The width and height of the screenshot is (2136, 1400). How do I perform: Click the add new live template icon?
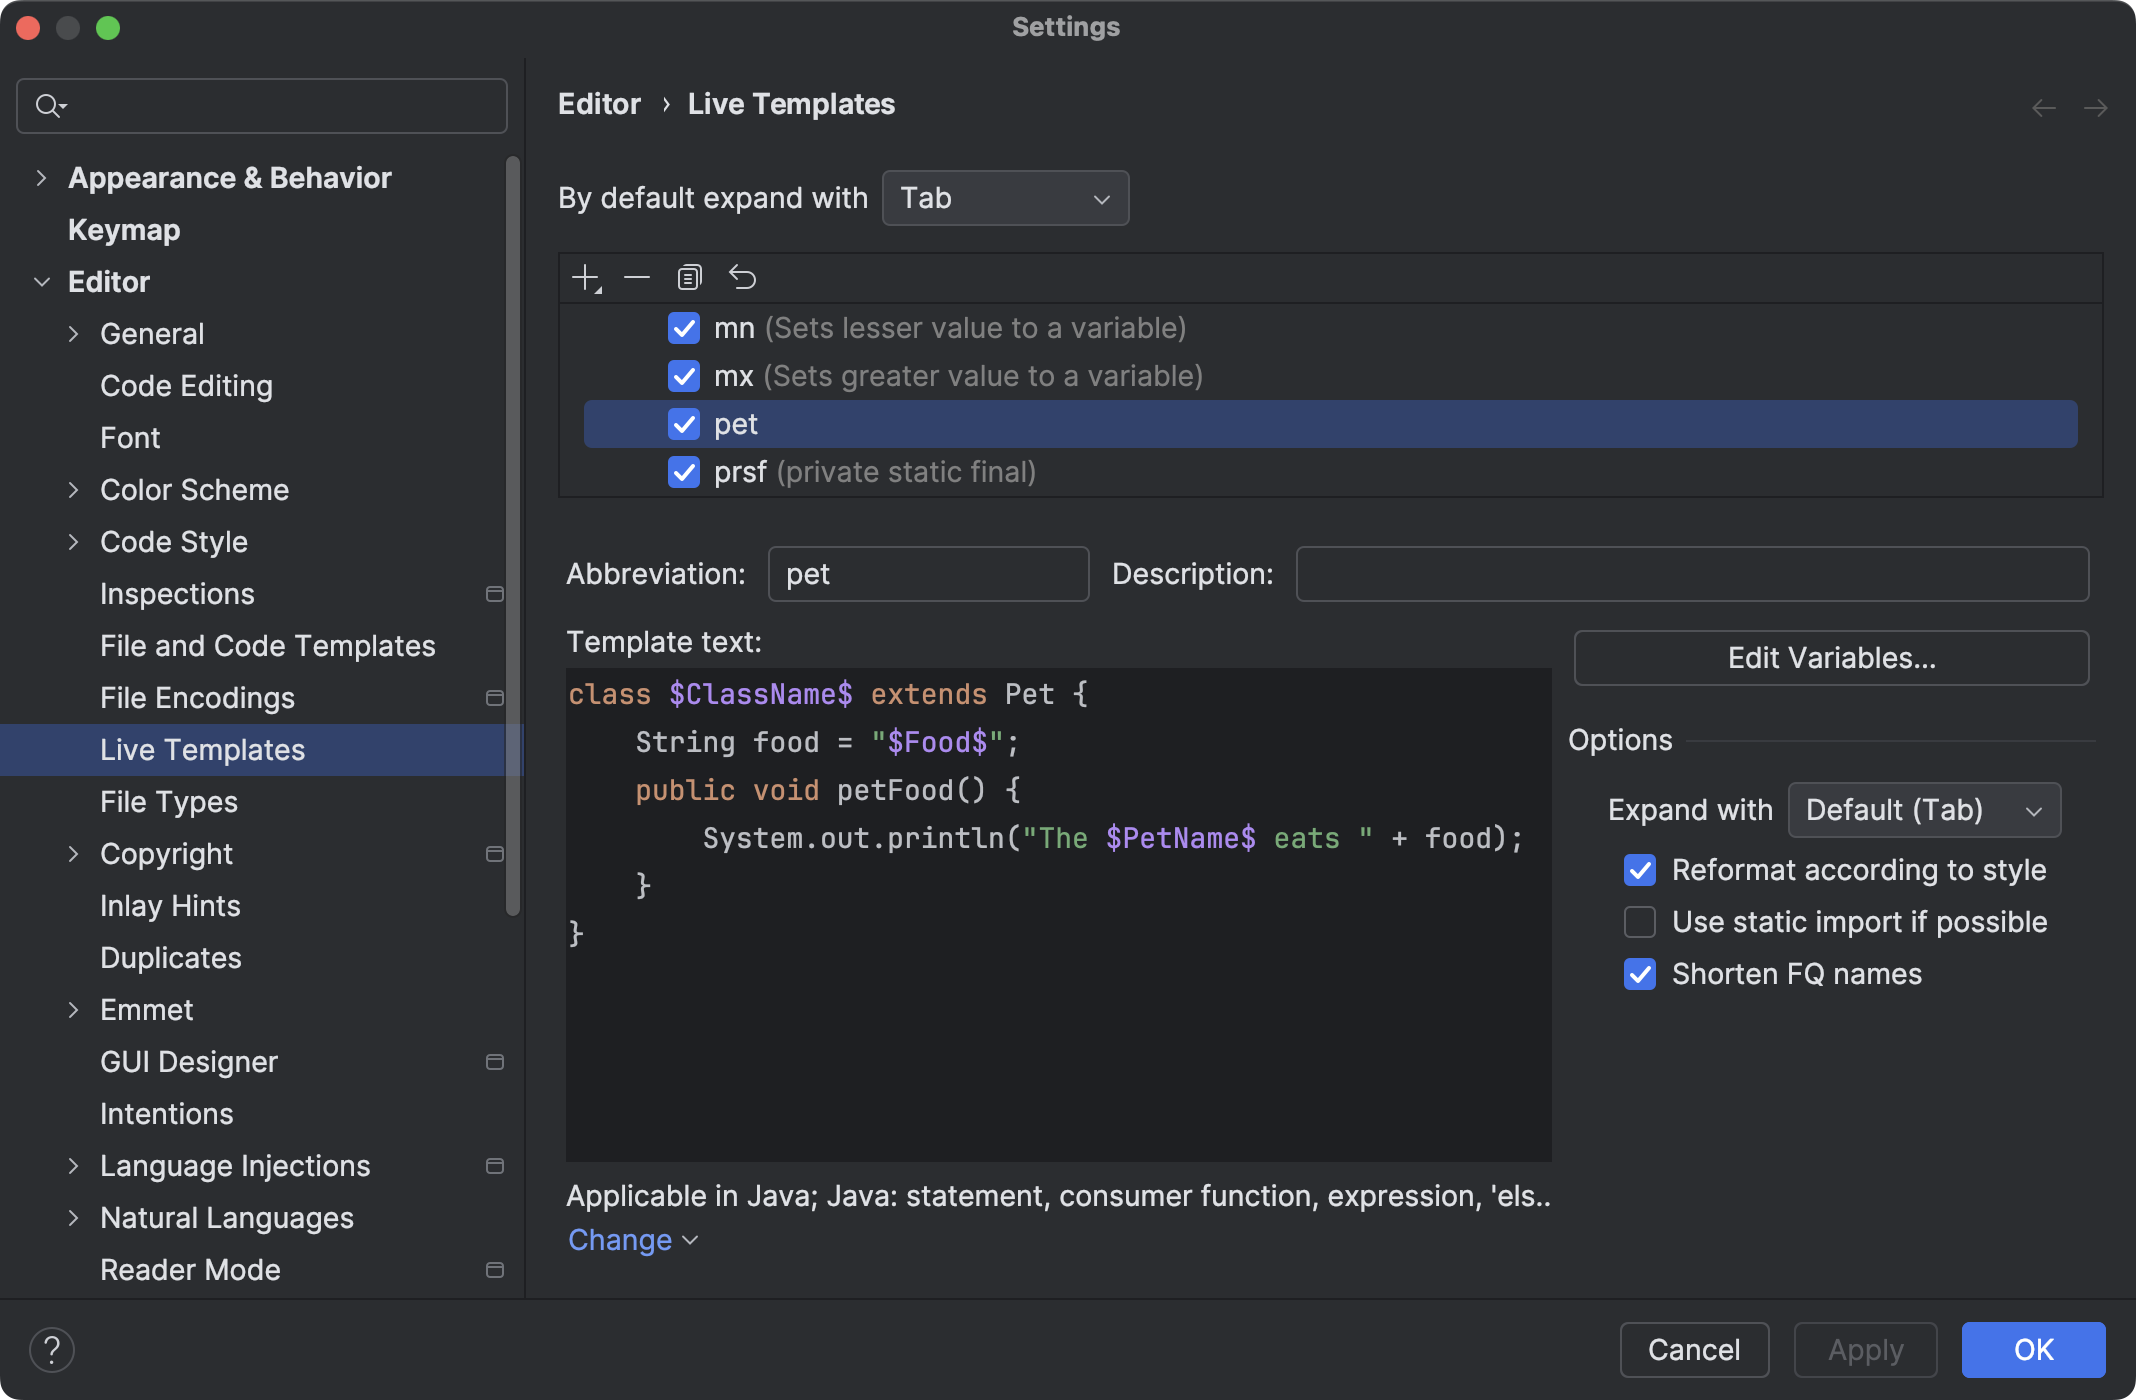(585, 277)
